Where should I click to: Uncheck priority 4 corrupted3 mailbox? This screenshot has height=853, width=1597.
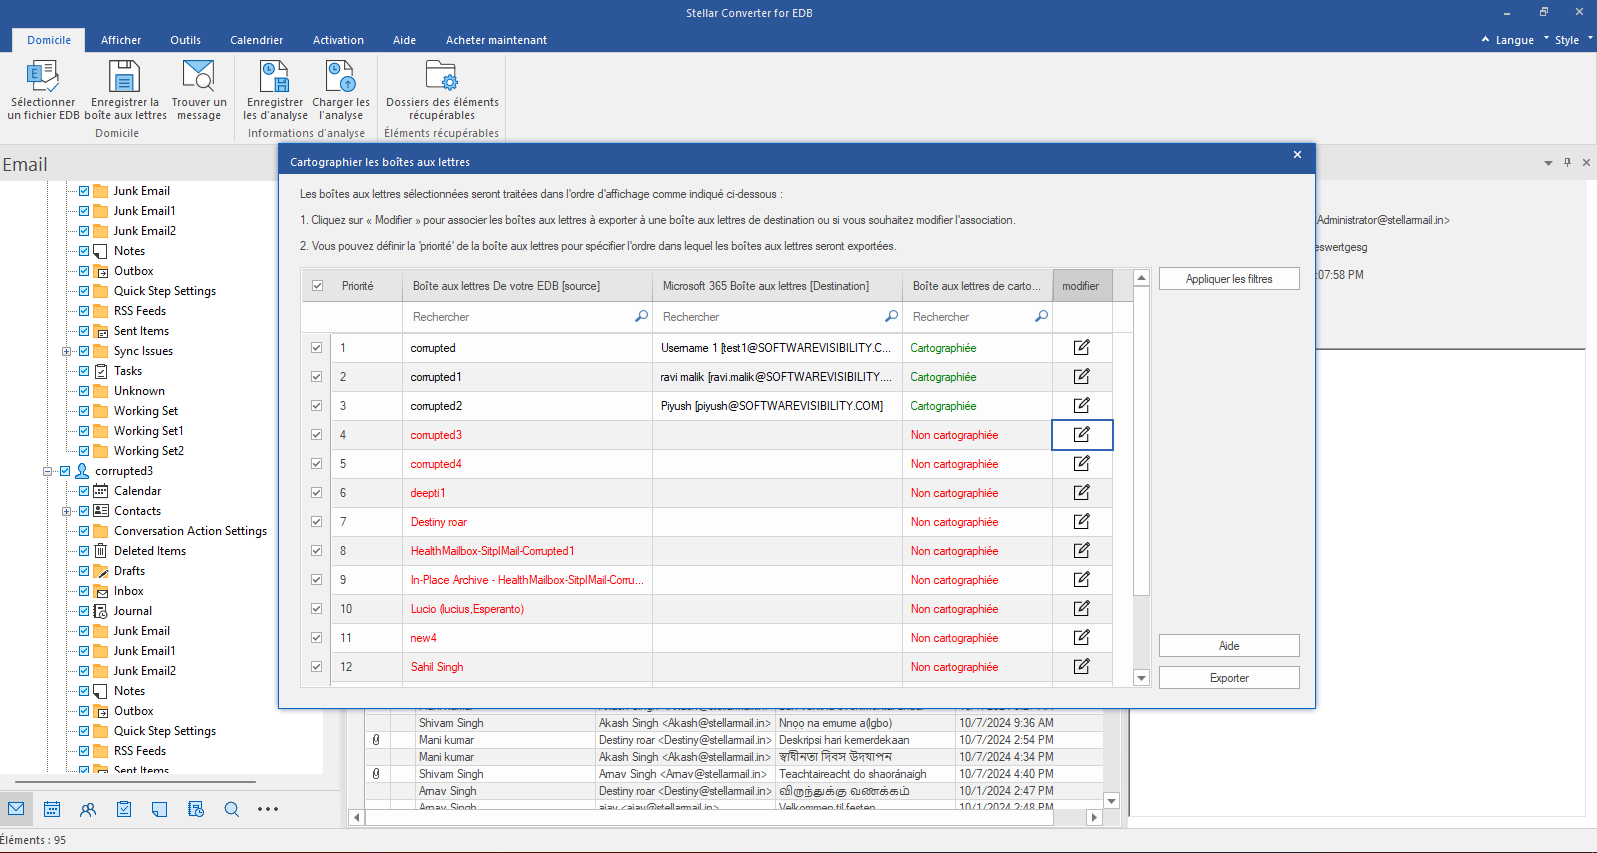(x=317, y=435)
